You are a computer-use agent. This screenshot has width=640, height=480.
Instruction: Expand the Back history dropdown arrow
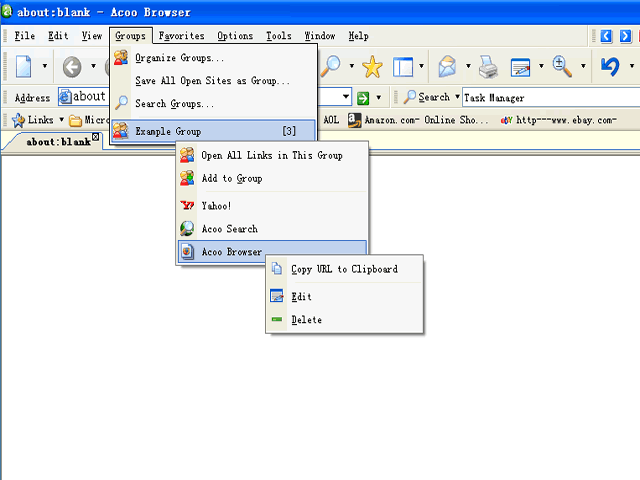coord(93,66)
